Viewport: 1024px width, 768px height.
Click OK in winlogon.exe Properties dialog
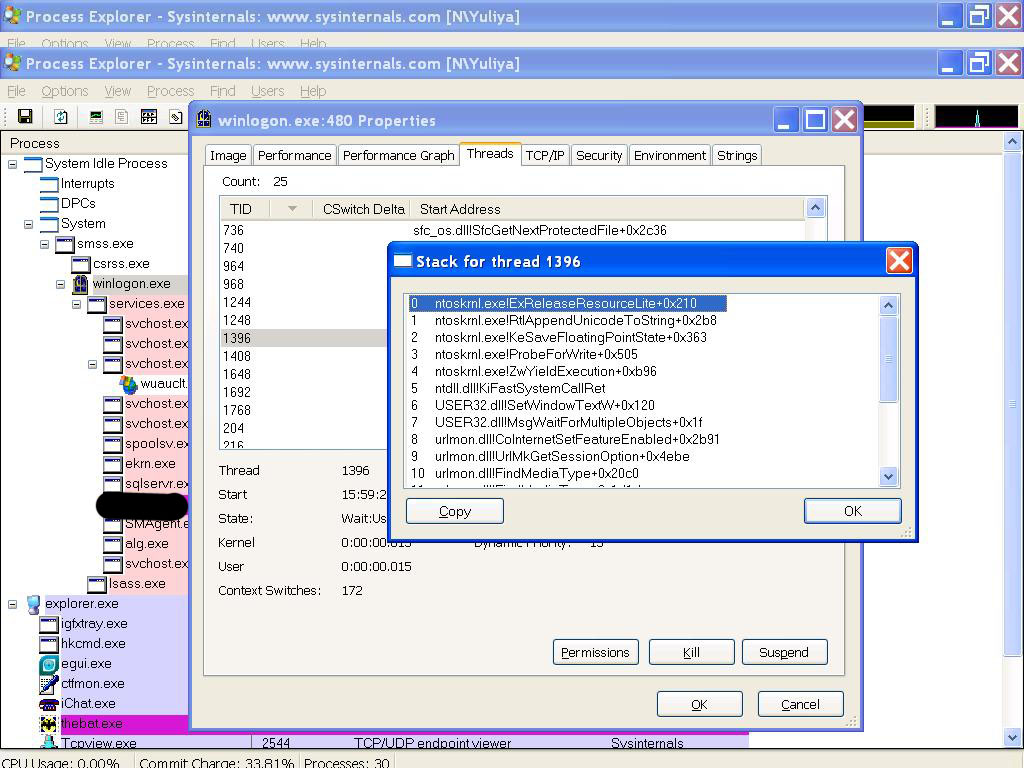coord(699,704)
